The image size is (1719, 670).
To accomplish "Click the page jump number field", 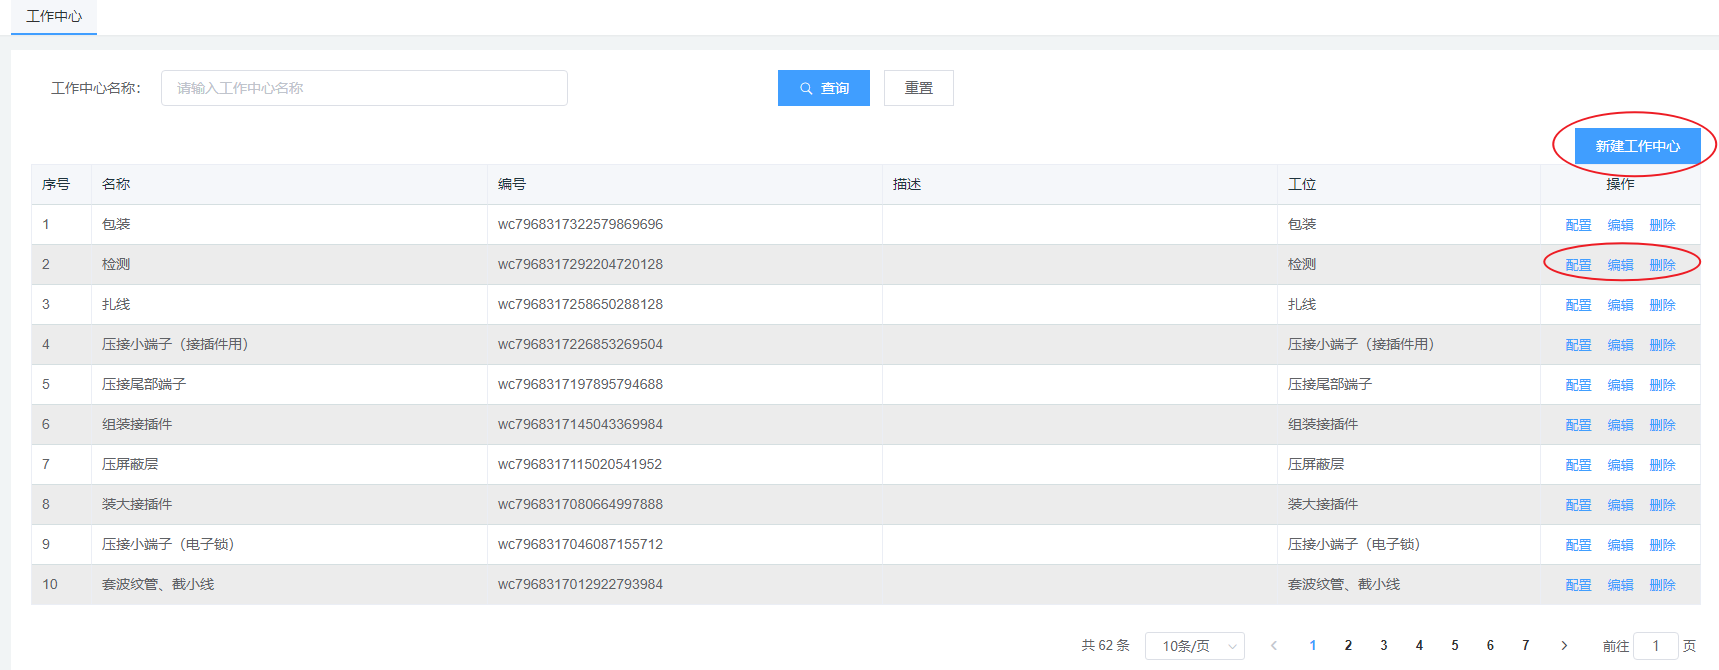I will (1655, 646).
